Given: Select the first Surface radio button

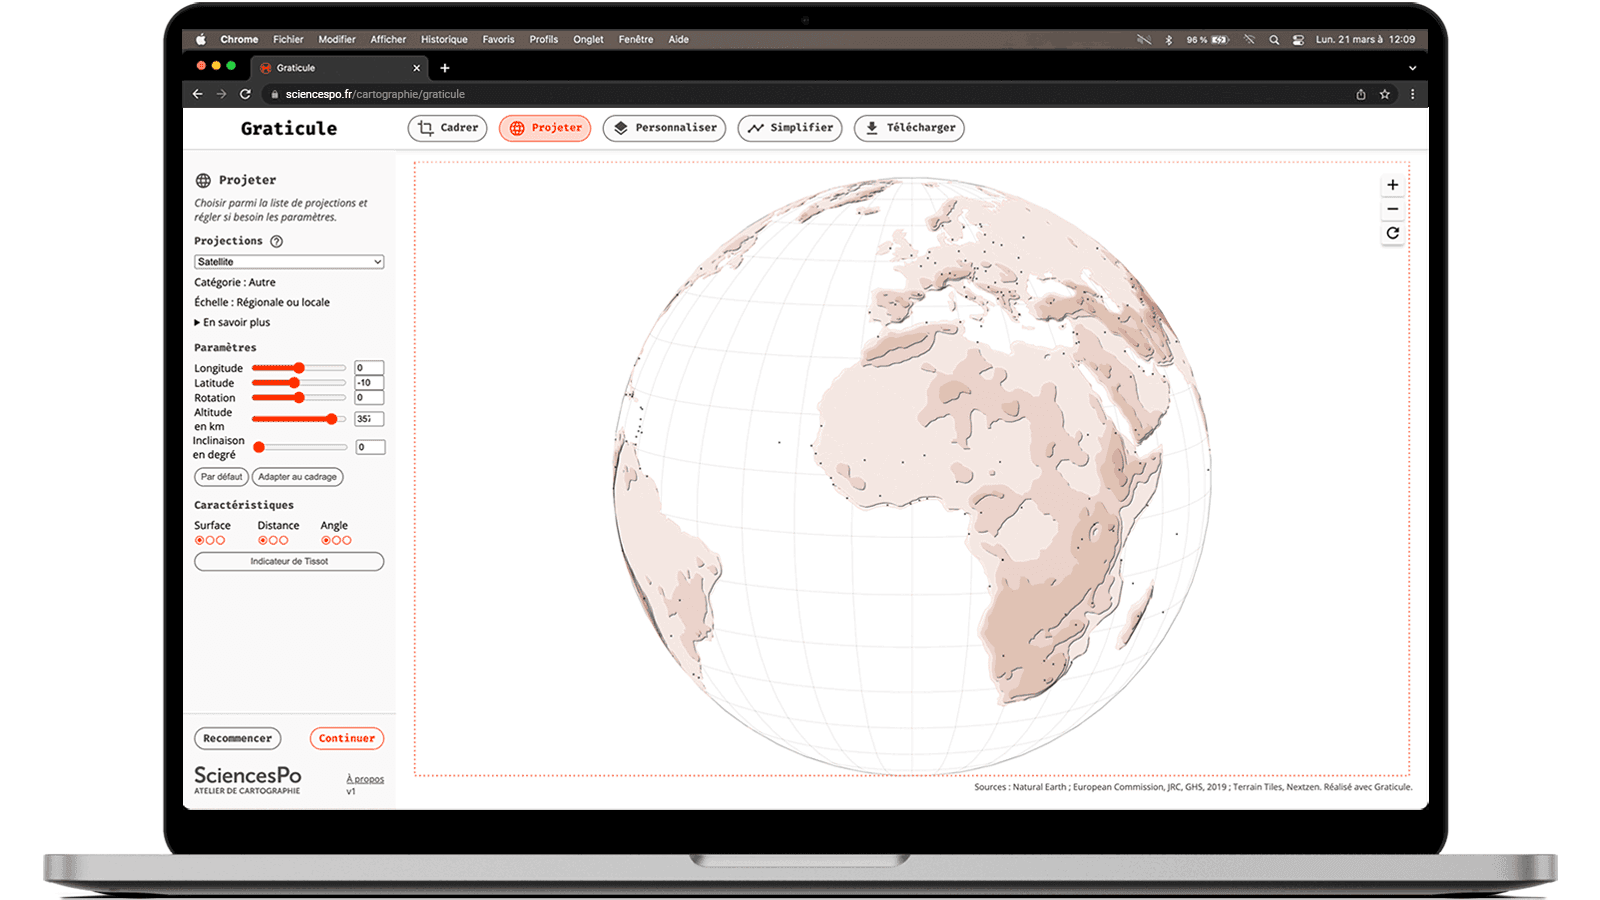Looking at the screenshot, I should (199, 540).
